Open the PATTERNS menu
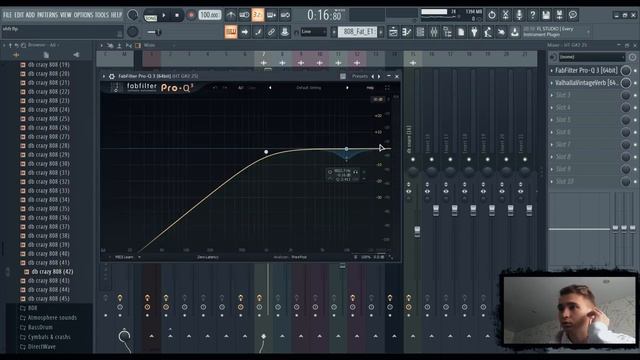 coord(47,15)
